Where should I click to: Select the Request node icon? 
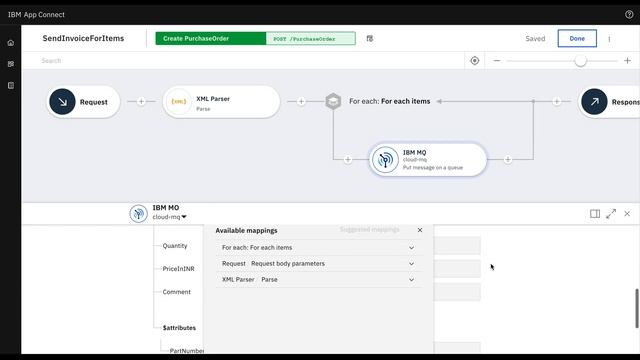pos(62,102)
